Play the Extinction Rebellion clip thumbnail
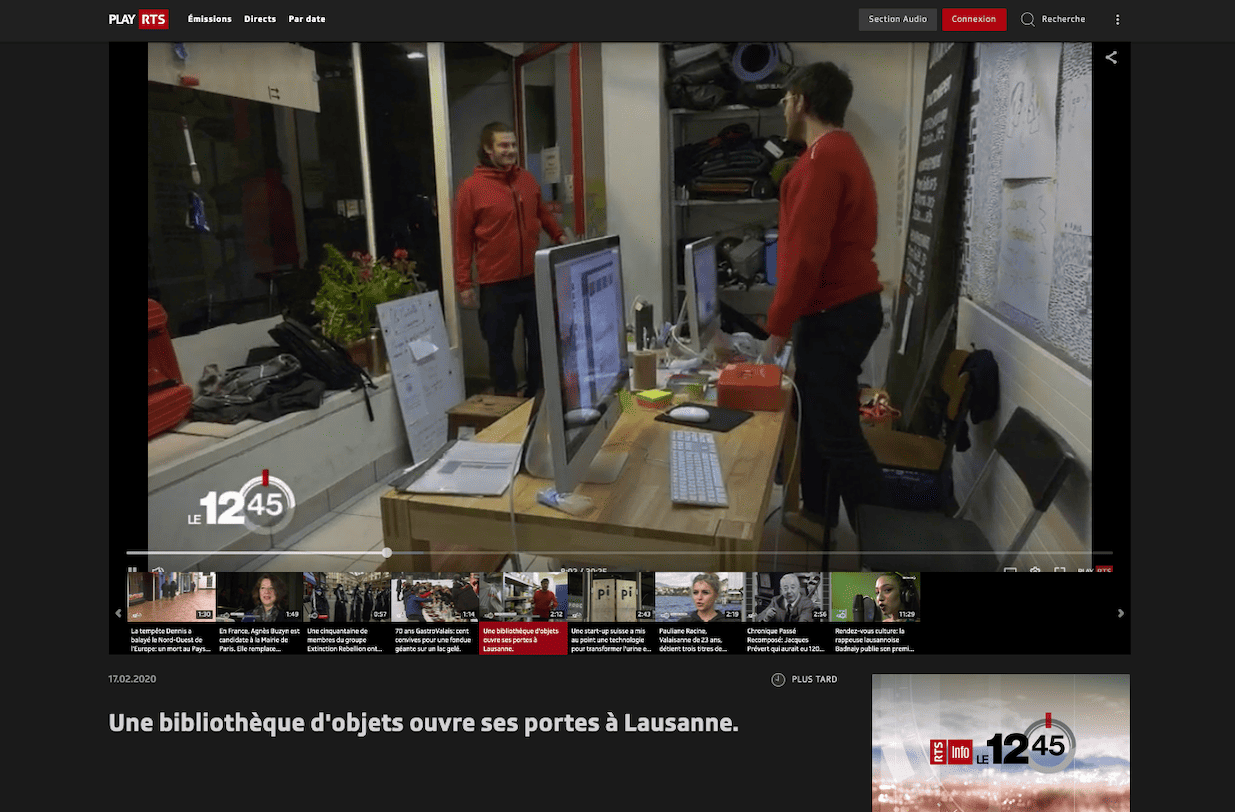The width and height of the screenshot is (1235, 812). [x=347, y=597]
